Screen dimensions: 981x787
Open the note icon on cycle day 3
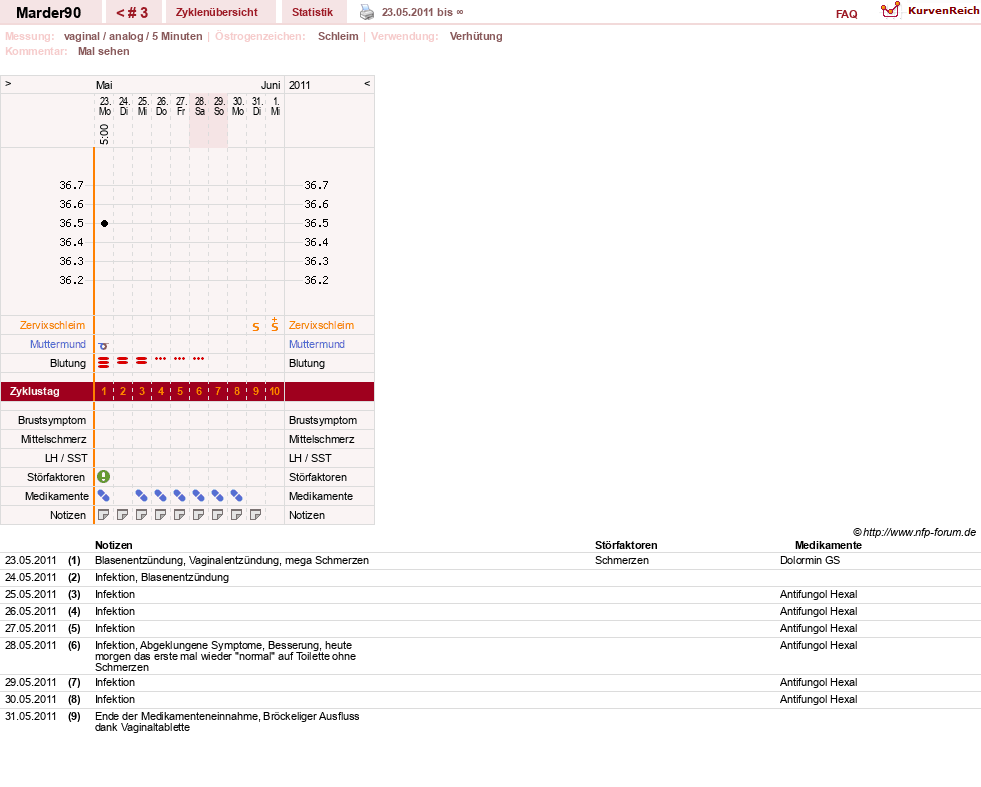pyautogui.click(x=142, y=515)
